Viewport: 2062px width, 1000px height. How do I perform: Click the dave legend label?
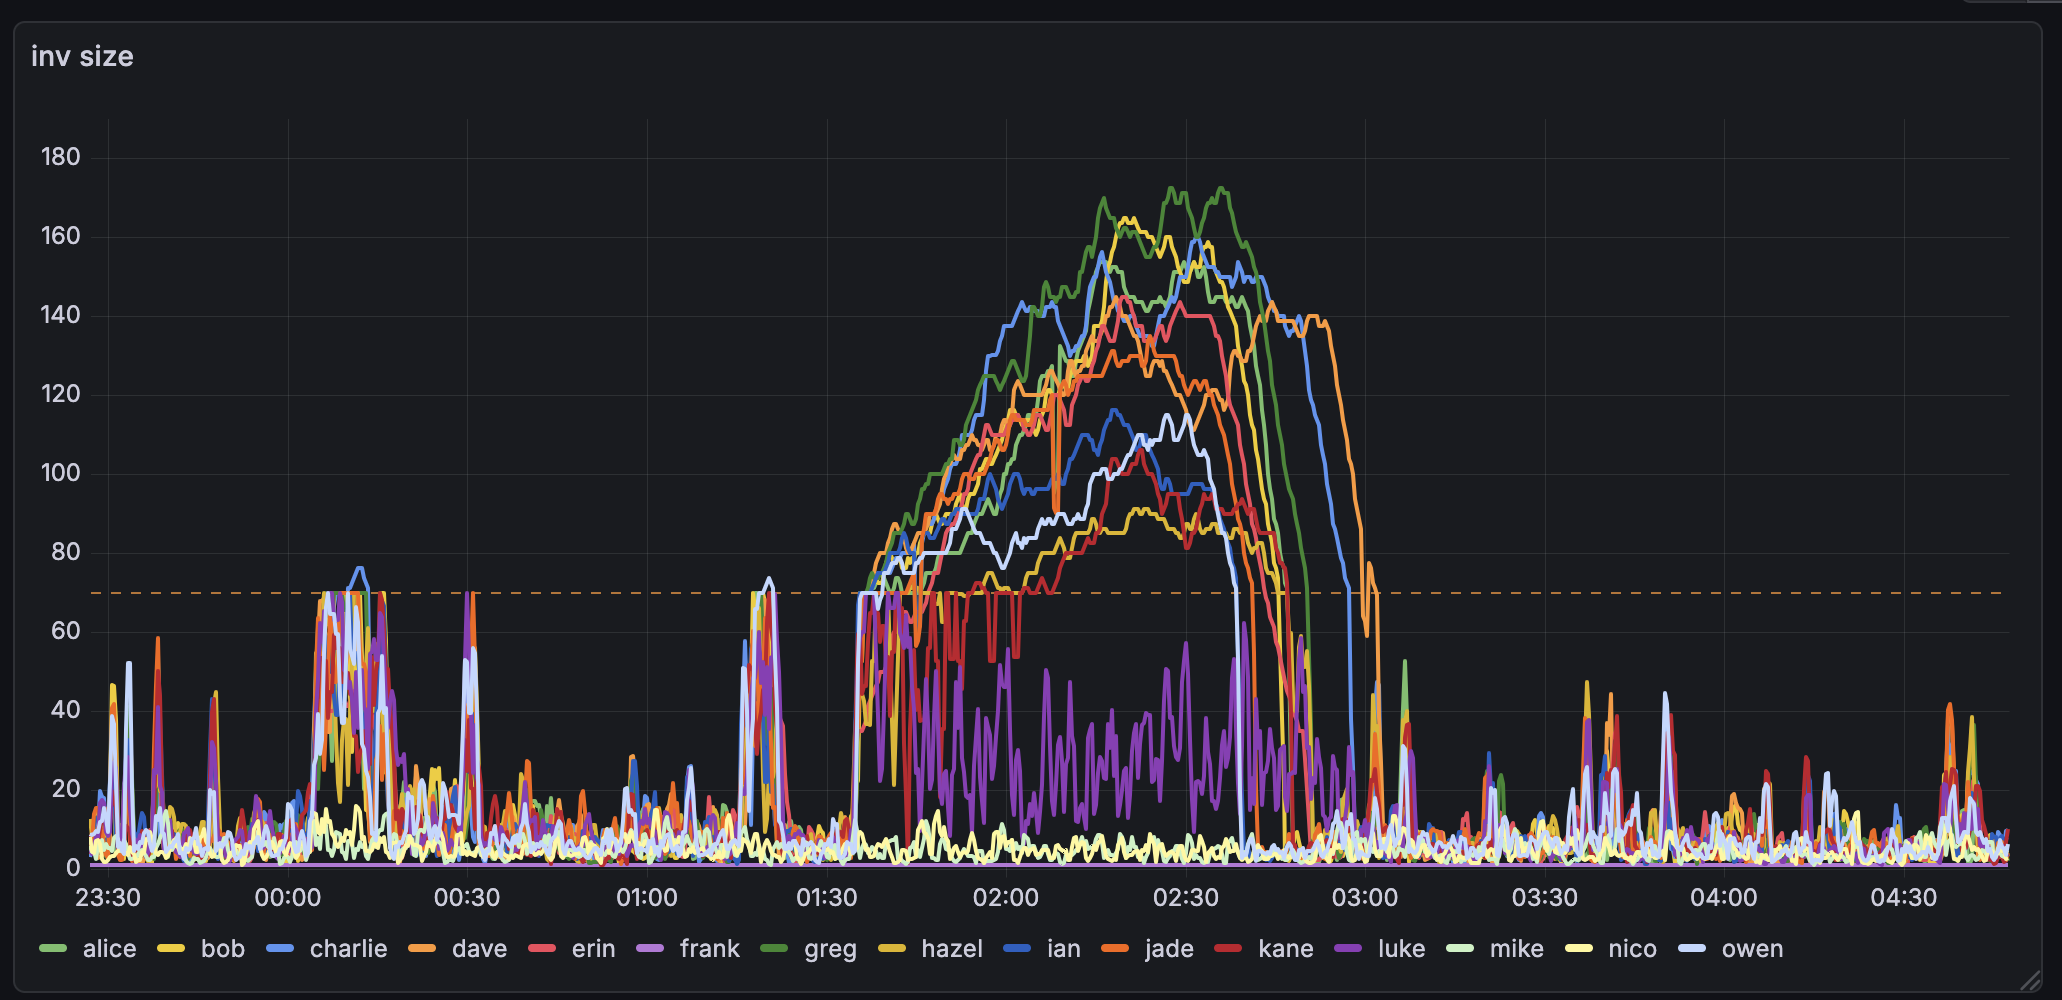[479, 949]
